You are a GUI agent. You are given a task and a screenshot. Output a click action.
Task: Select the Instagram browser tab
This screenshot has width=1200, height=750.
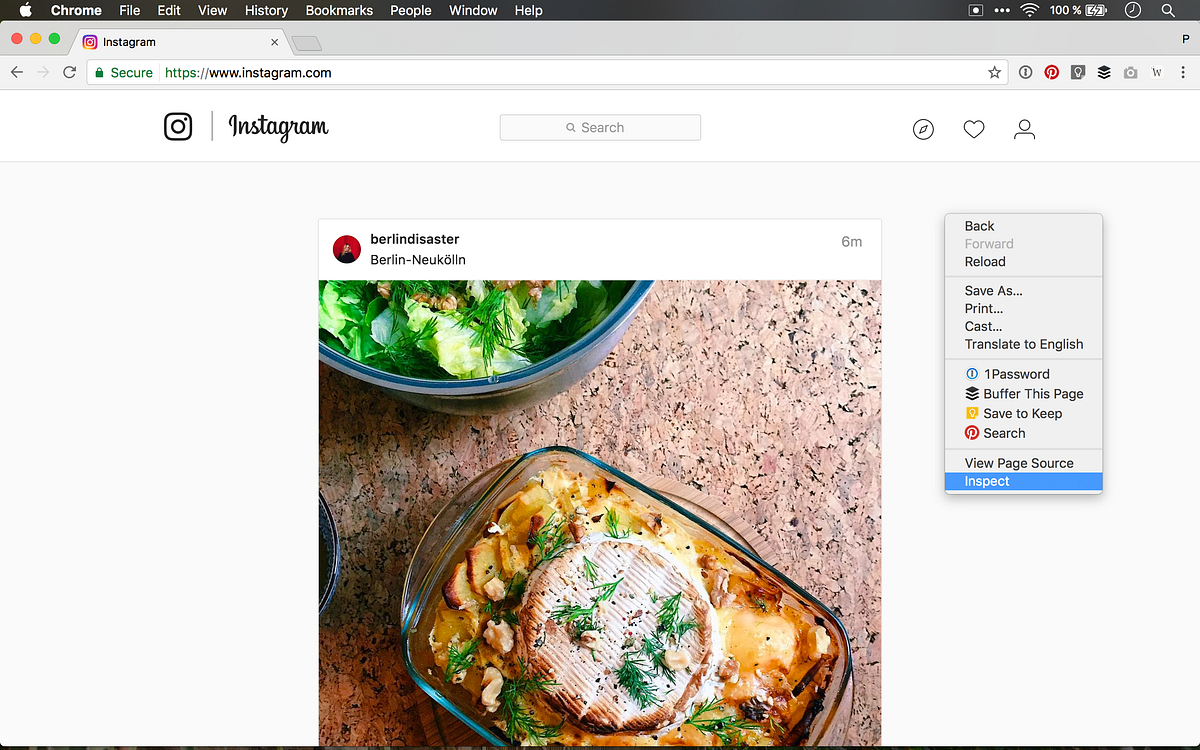pos(180,42)
